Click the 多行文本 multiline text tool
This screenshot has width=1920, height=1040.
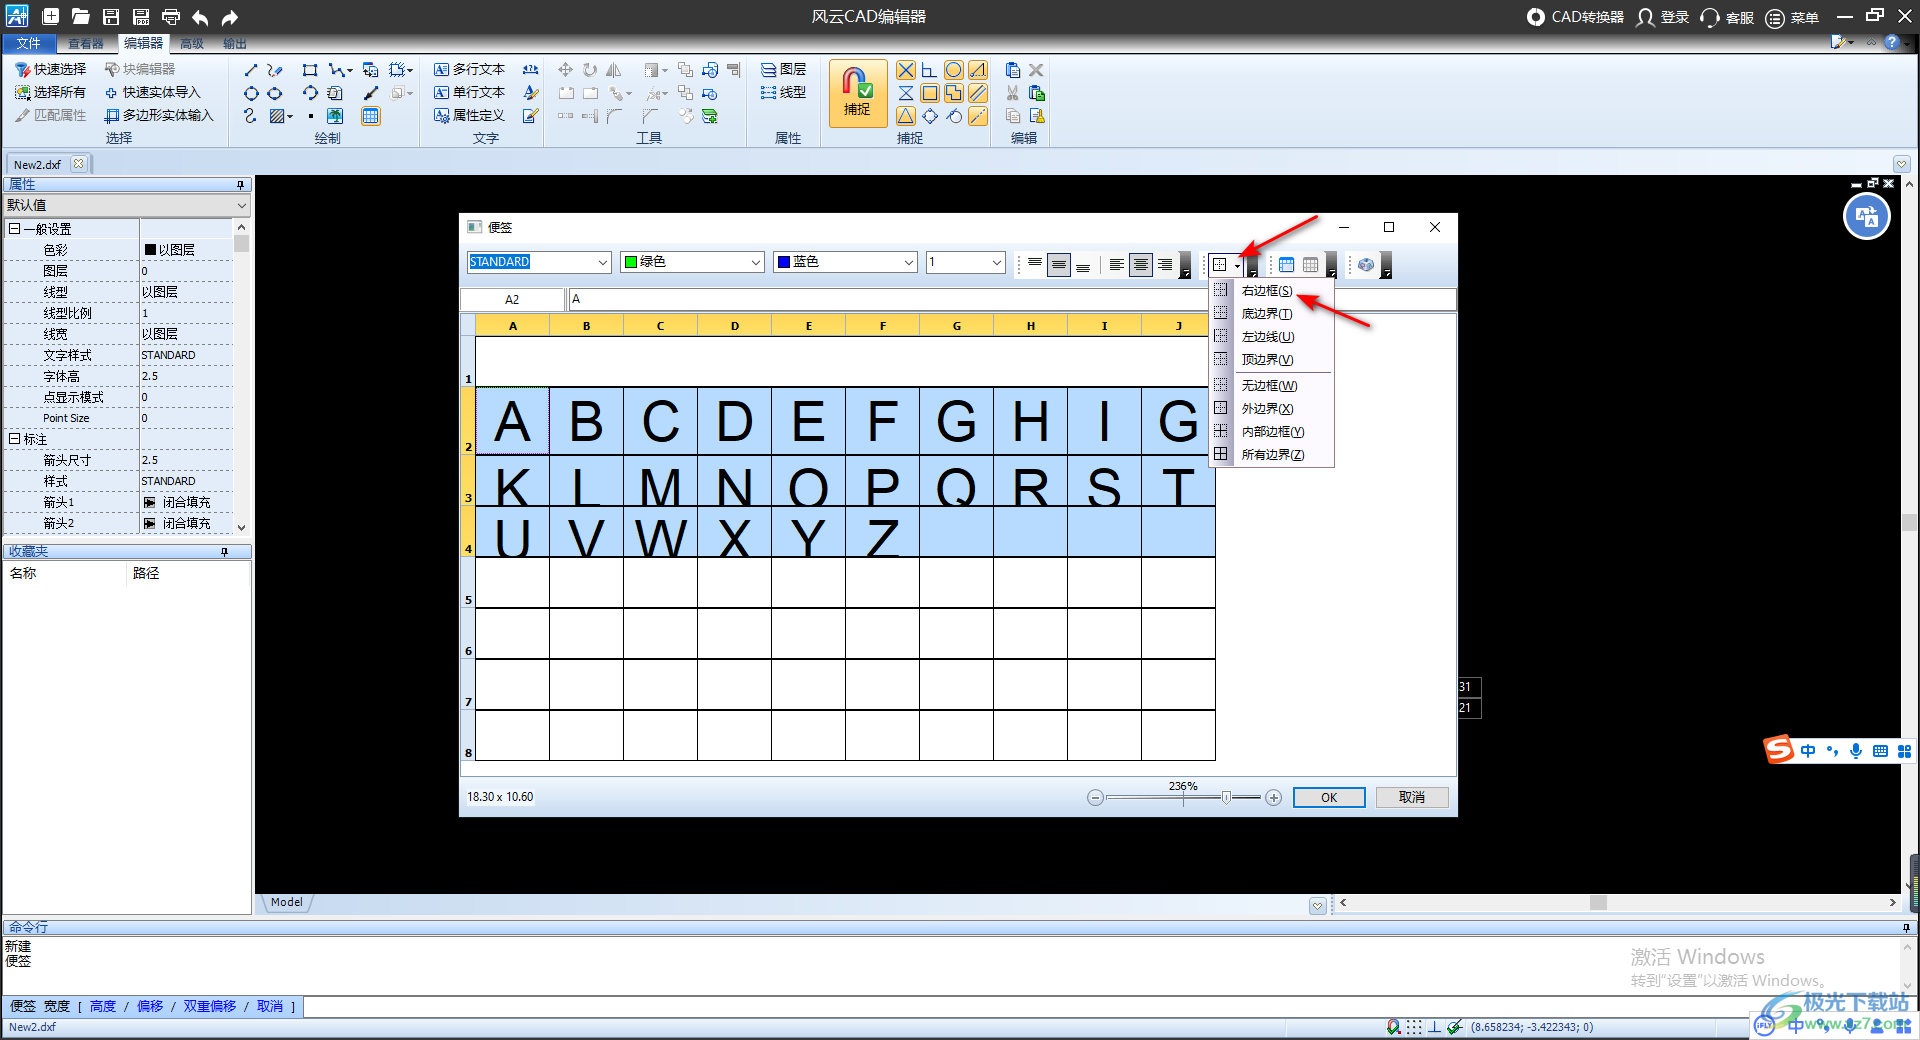[x=470, y=69]
